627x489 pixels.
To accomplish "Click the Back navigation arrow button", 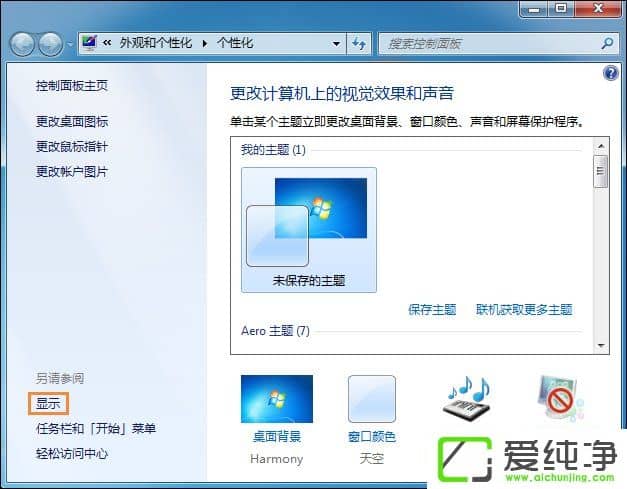I will 22,43.
